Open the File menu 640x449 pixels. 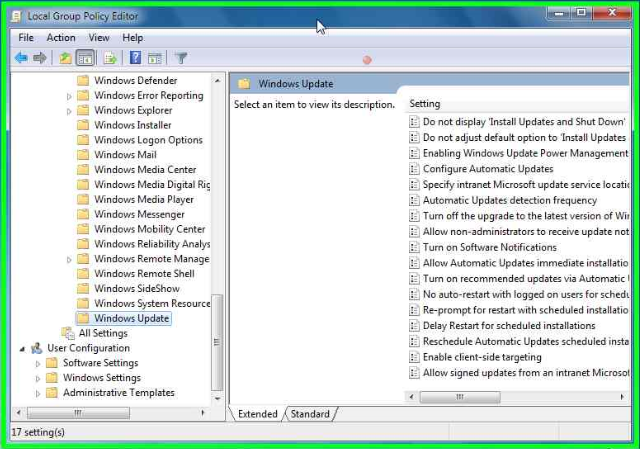point(26,38)
